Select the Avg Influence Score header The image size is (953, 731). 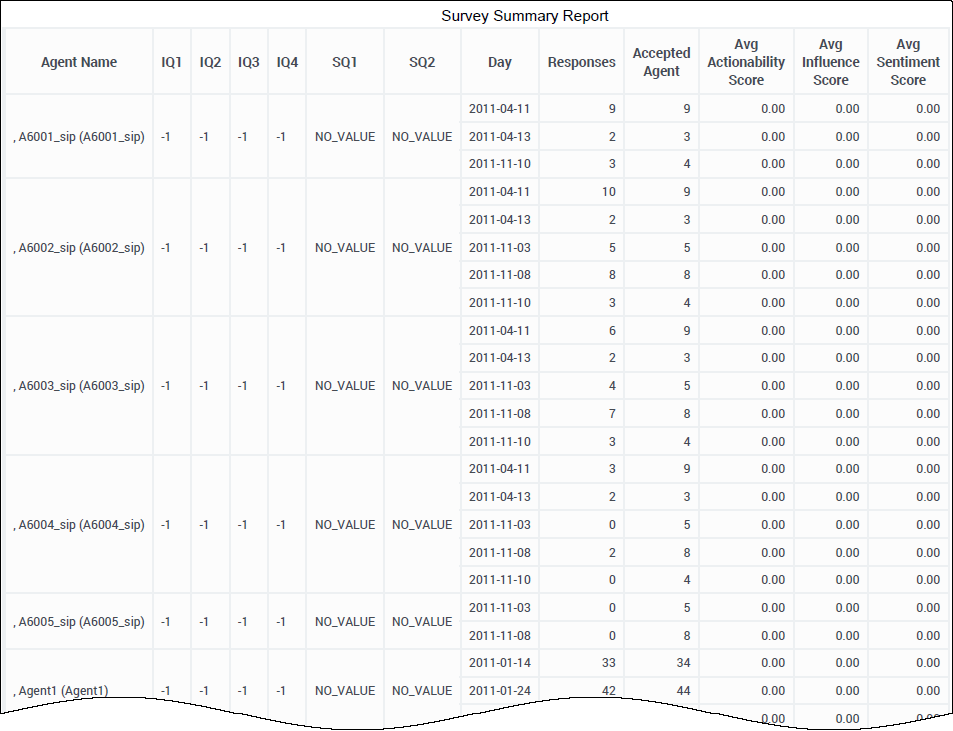pyautogui.click(x=831, y=62)
